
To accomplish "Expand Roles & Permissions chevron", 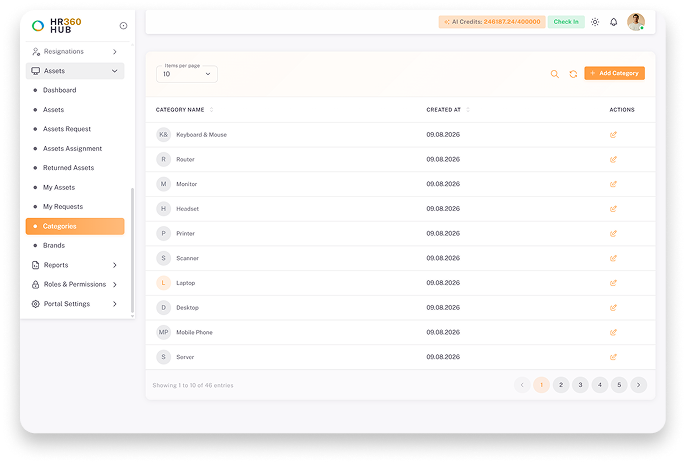I will [x=115, y=285].
